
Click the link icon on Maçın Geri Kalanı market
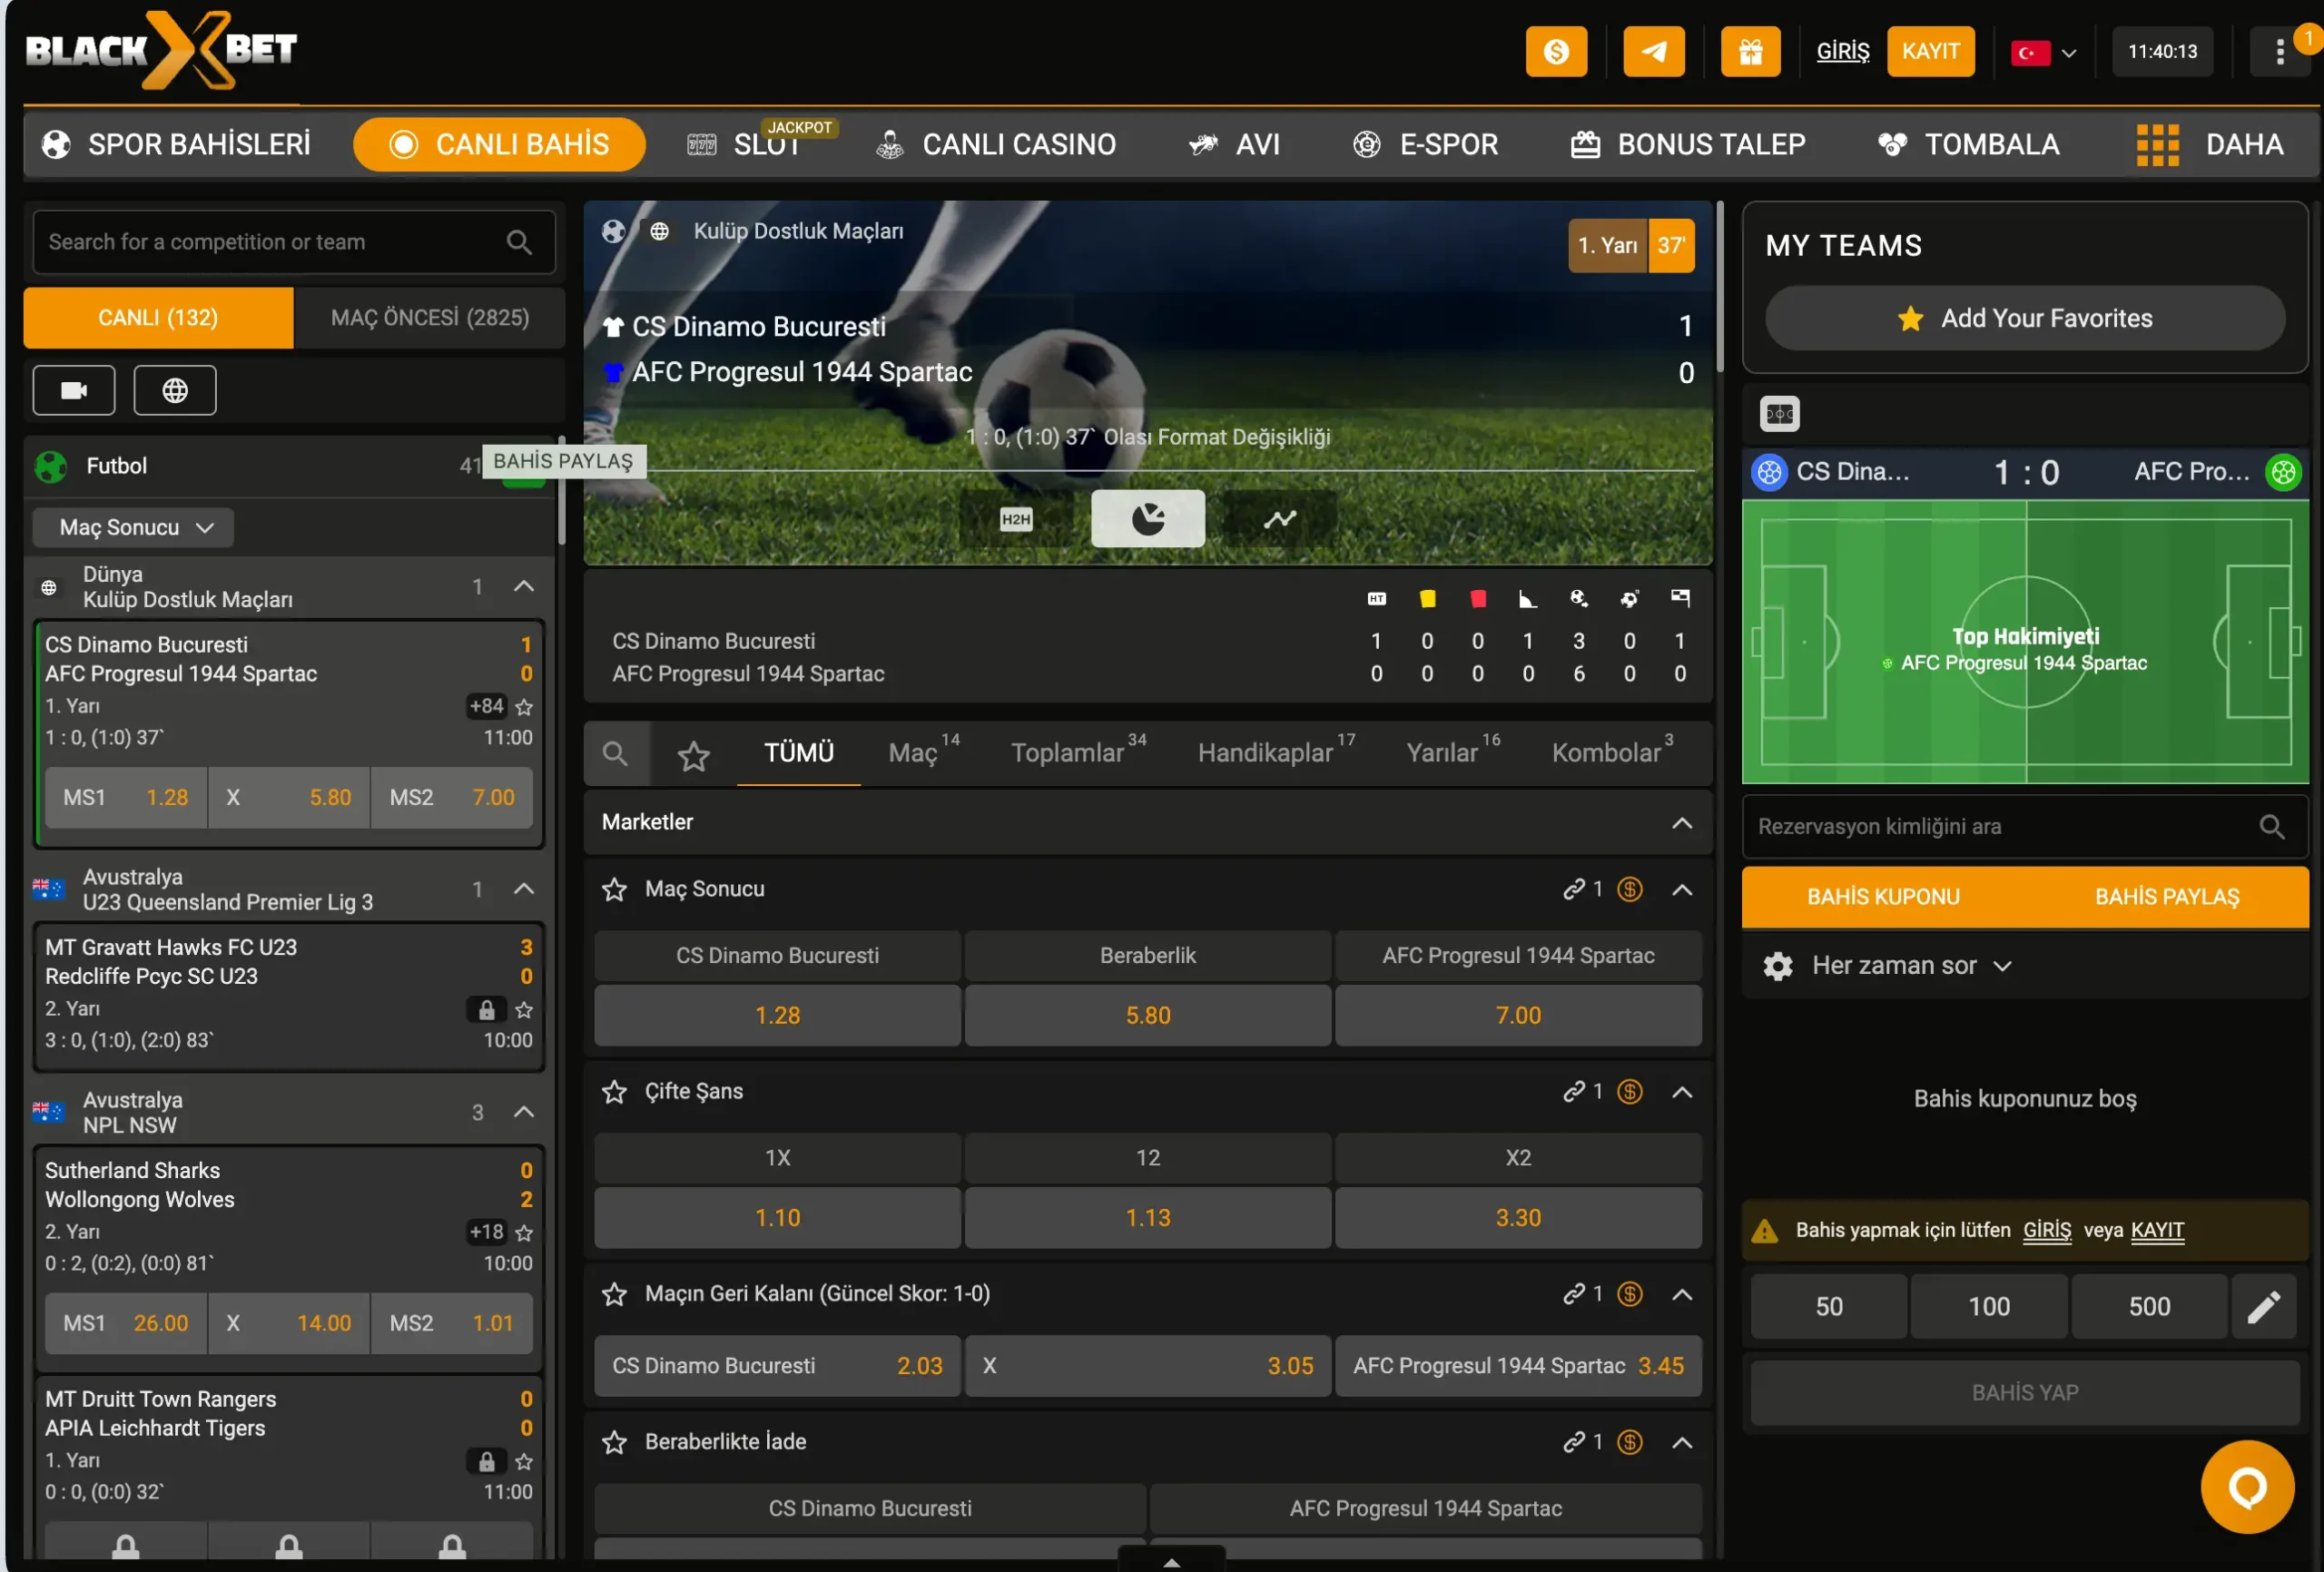(1574, 1294)
